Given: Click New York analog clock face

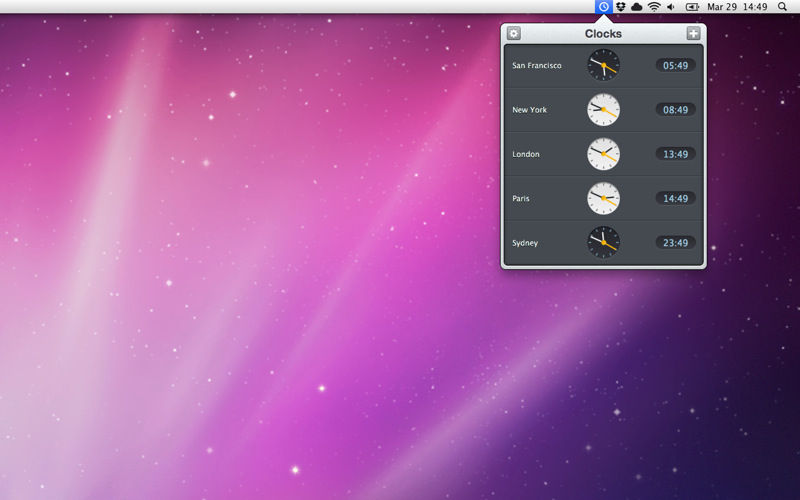Looking at the screenshot, I should click(604, 110).
